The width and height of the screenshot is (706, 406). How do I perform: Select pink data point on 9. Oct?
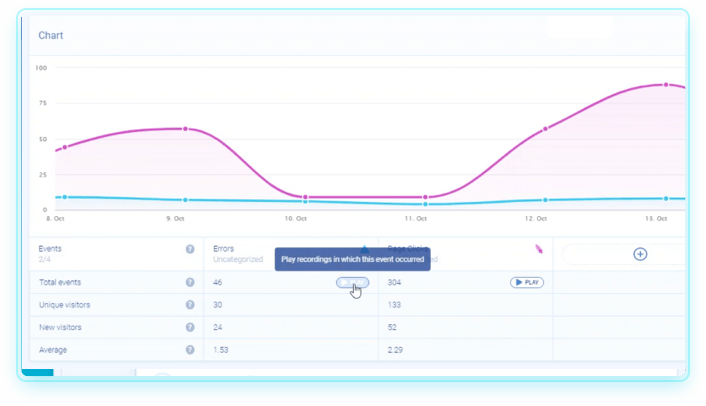186,129
